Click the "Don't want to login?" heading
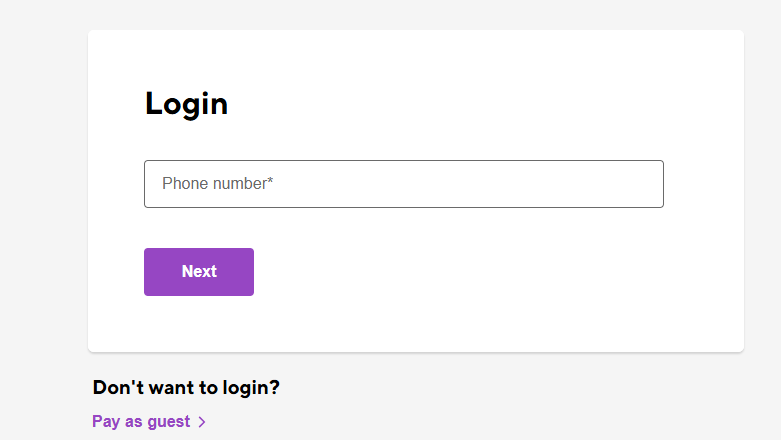This screenshot has height=440, width=781. pyautogui.click(x=186, y=388)
